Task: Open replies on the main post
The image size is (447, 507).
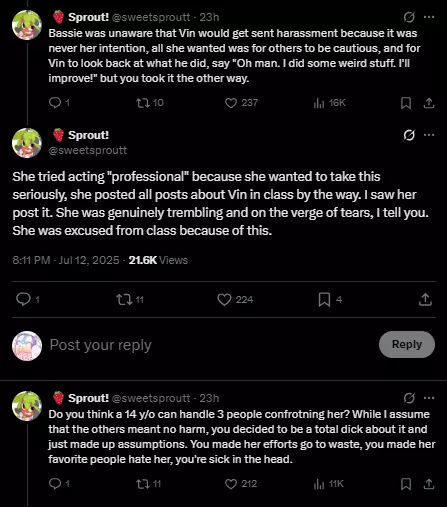Action: pyautogui.click(x=23, y=299)
